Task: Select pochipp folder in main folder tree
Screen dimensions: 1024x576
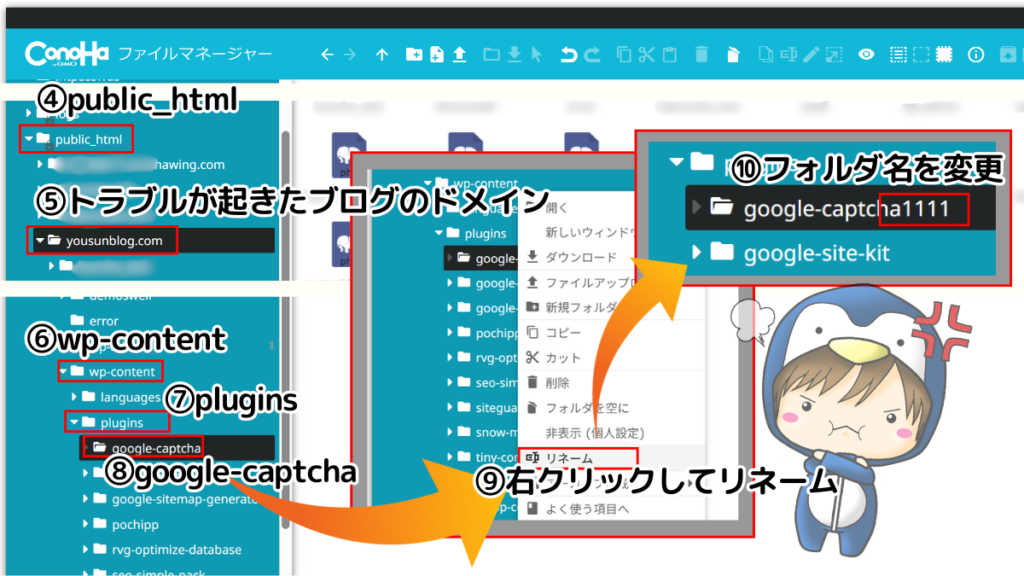Action: coord(135,524)
